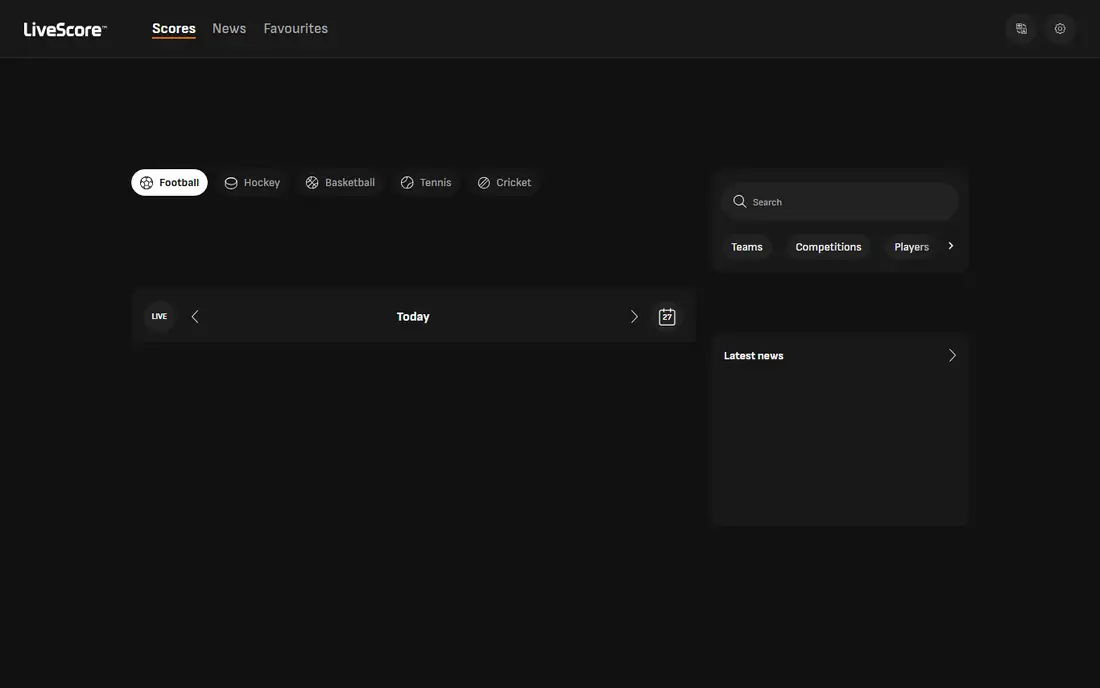Open the calendar date picker
This screenshot has width=1100, height=688.
[667, 317]
